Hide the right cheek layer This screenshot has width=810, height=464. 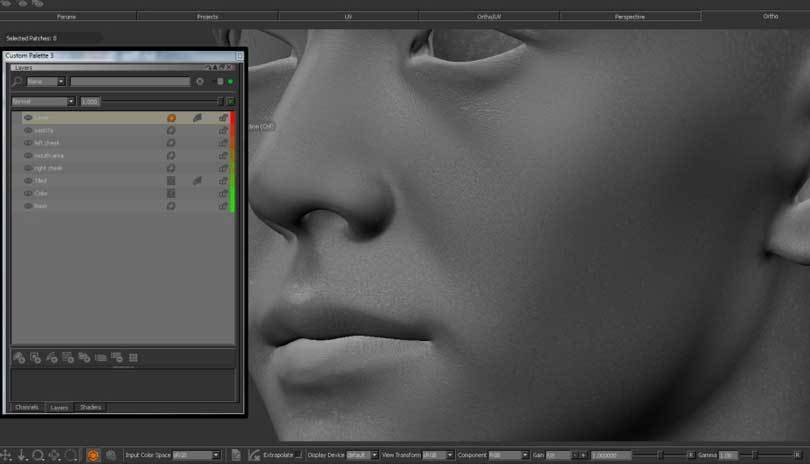28,168
